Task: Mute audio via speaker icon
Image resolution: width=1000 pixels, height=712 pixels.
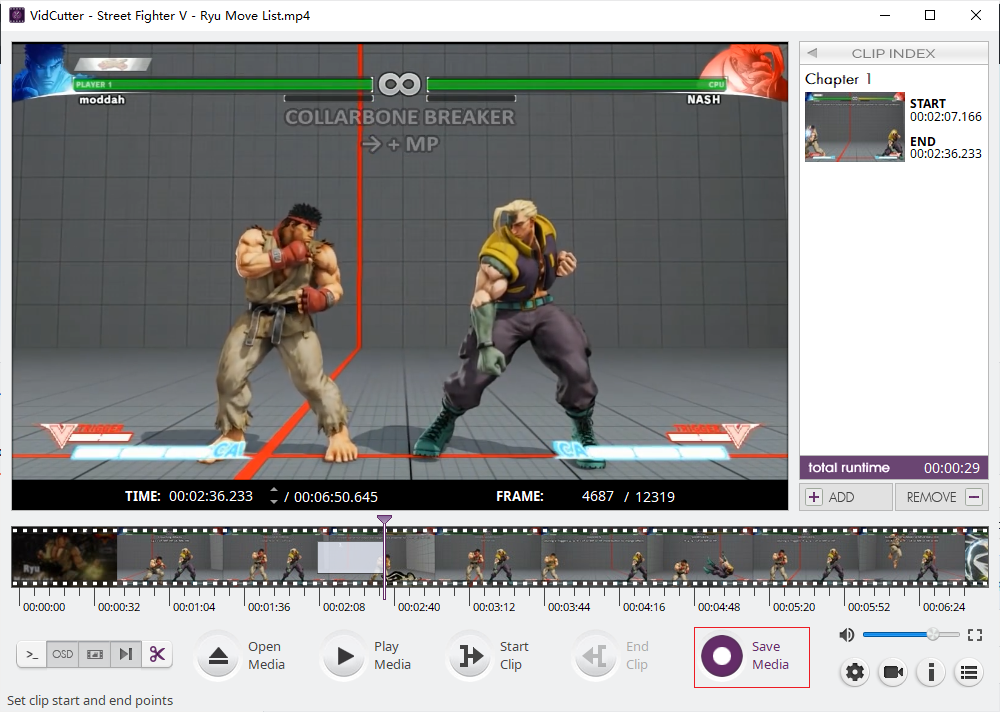Action: pos(846,634)
